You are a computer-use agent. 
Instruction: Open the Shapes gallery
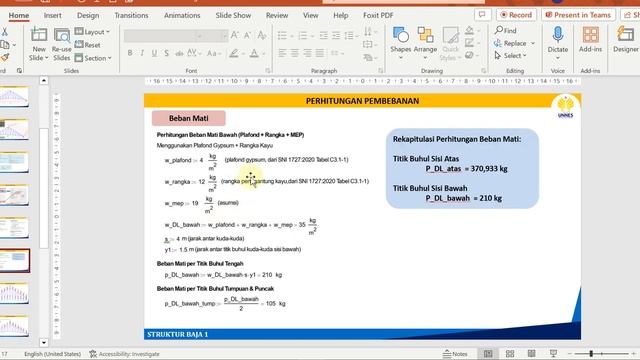pos(400,43)
